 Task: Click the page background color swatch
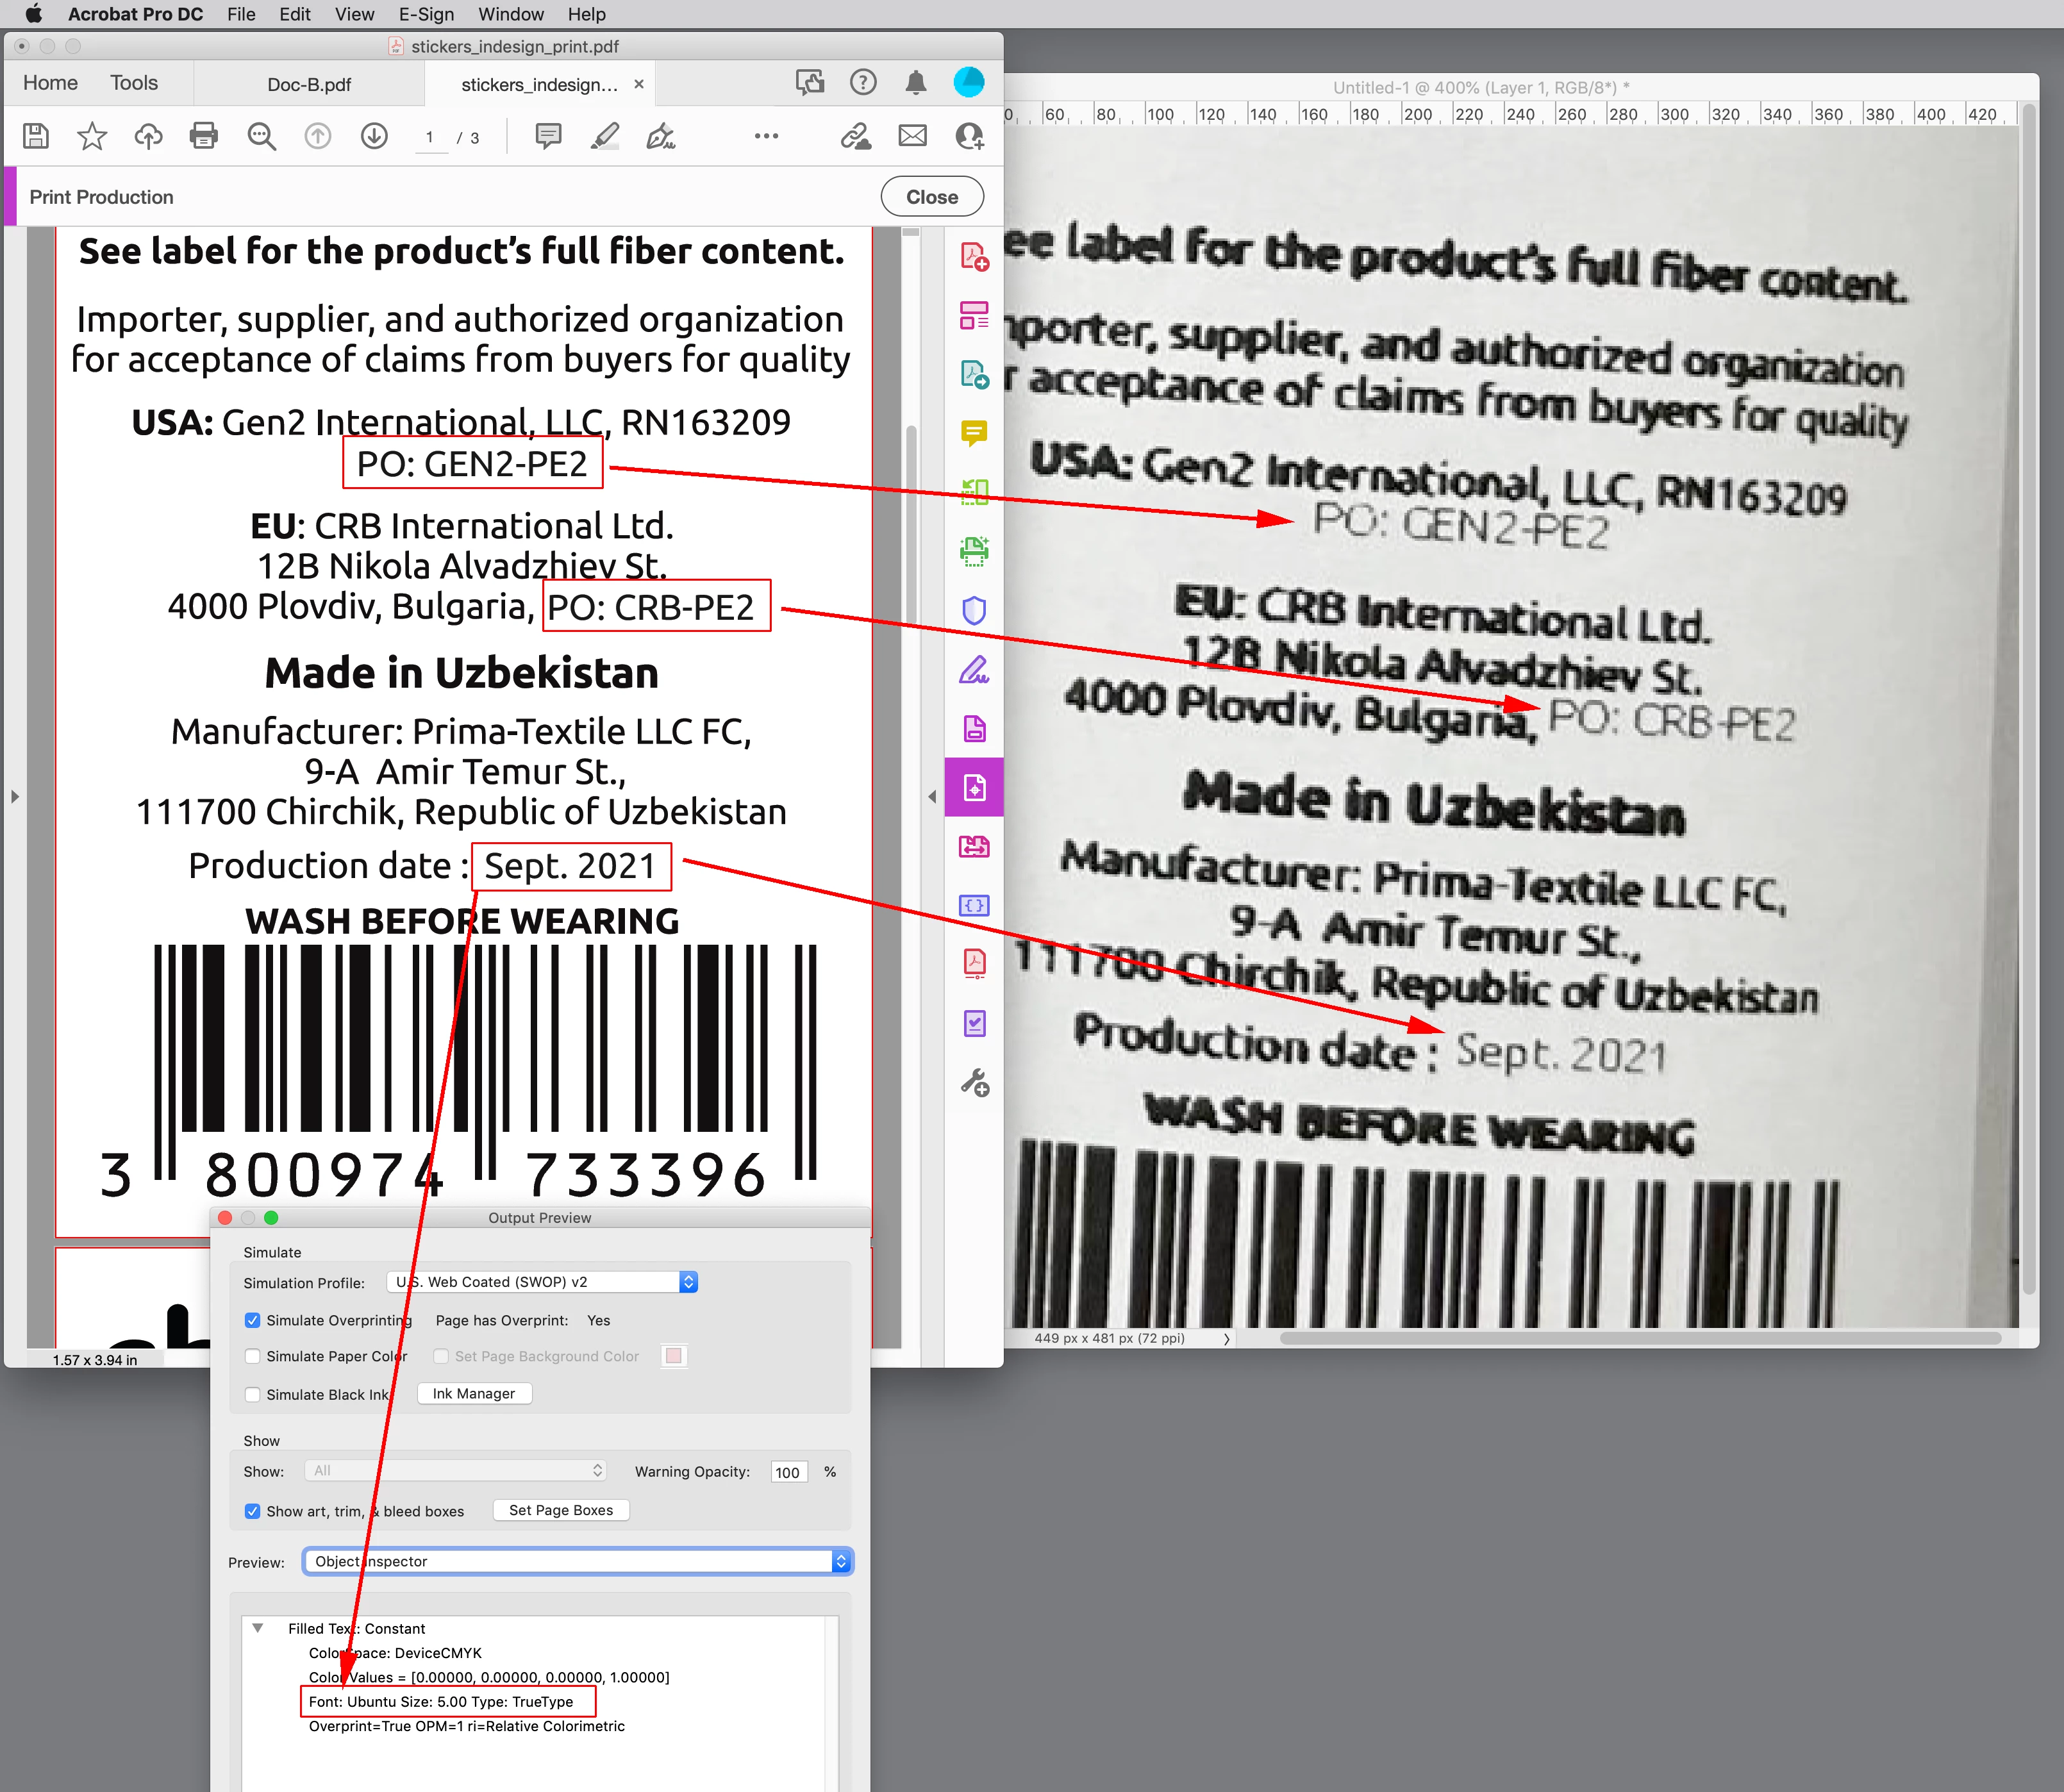coord(673,1356)
